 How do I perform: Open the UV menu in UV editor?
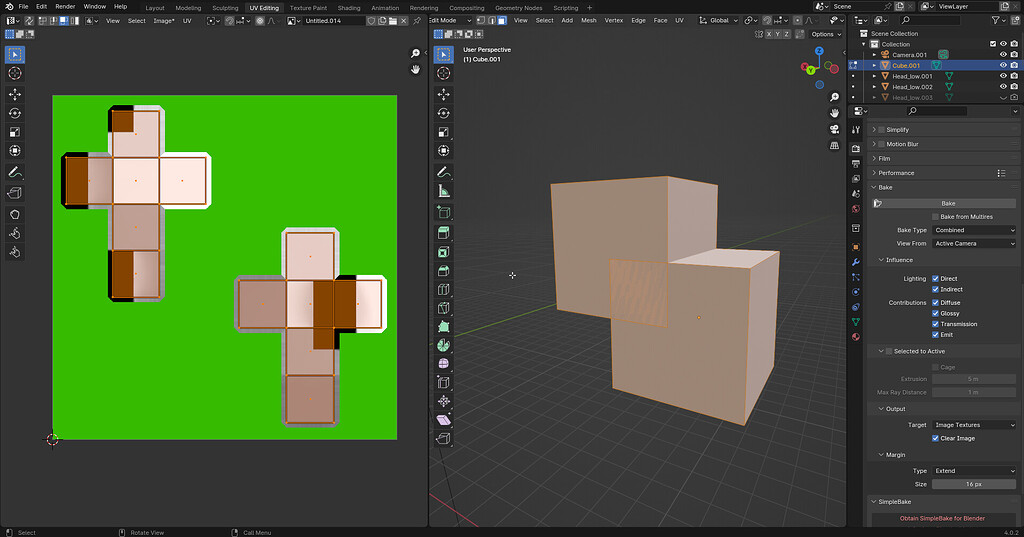coord(187,20)
